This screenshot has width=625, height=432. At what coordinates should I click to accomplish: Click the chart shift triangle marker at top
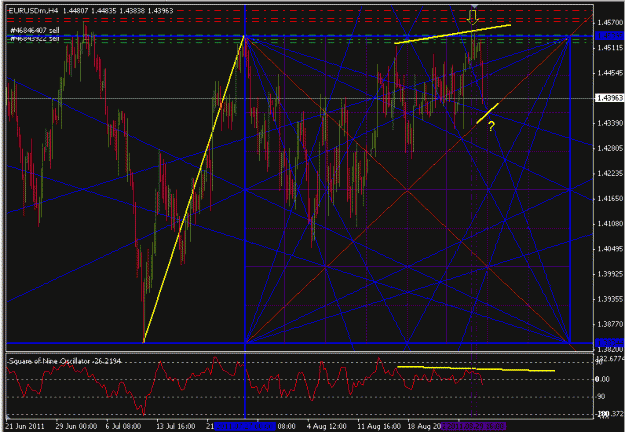point(474,6)
